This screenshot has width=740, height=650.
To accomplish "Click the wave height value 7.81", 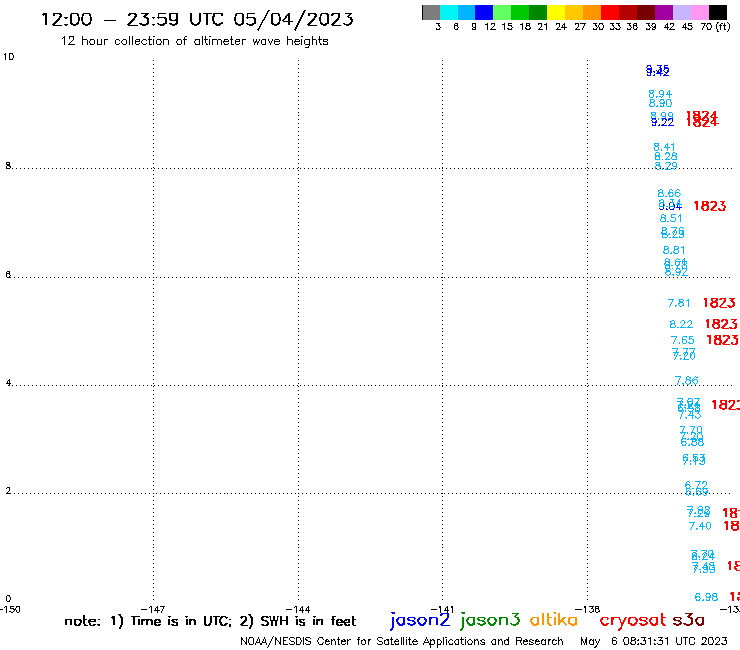I will (679, 303).
